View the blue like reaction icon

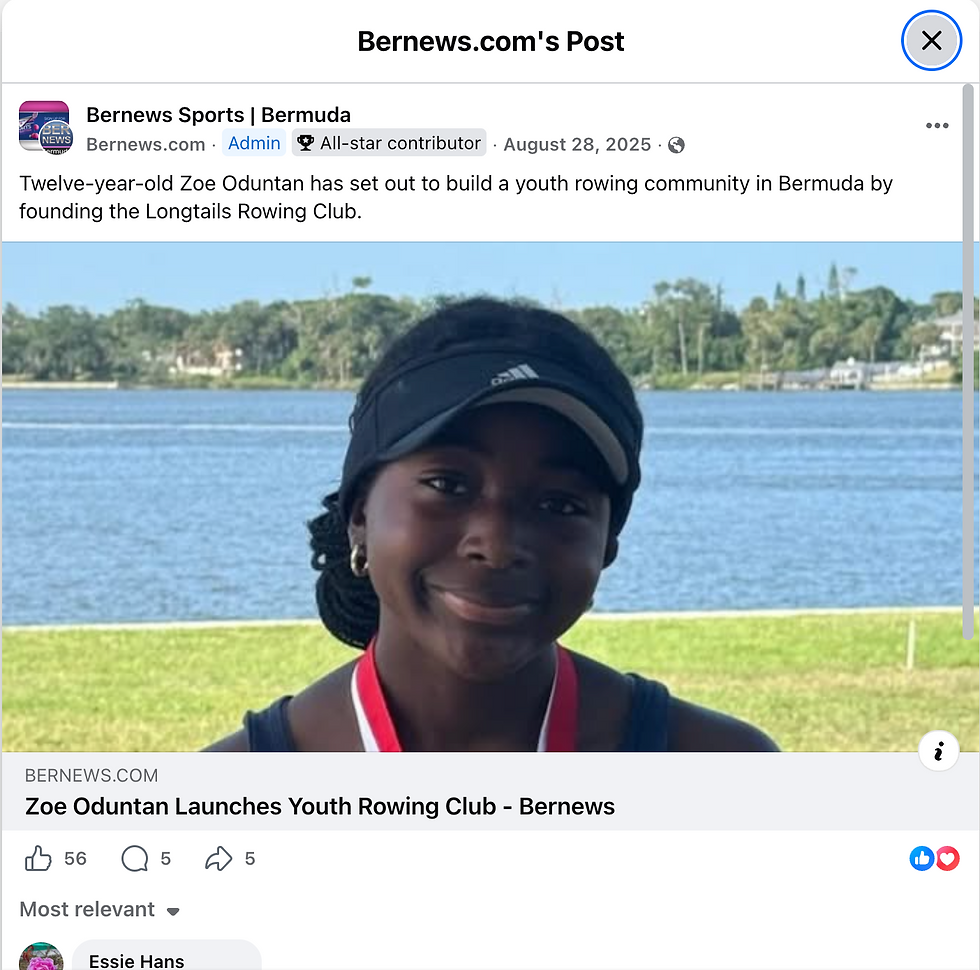[x=922, y=858]
